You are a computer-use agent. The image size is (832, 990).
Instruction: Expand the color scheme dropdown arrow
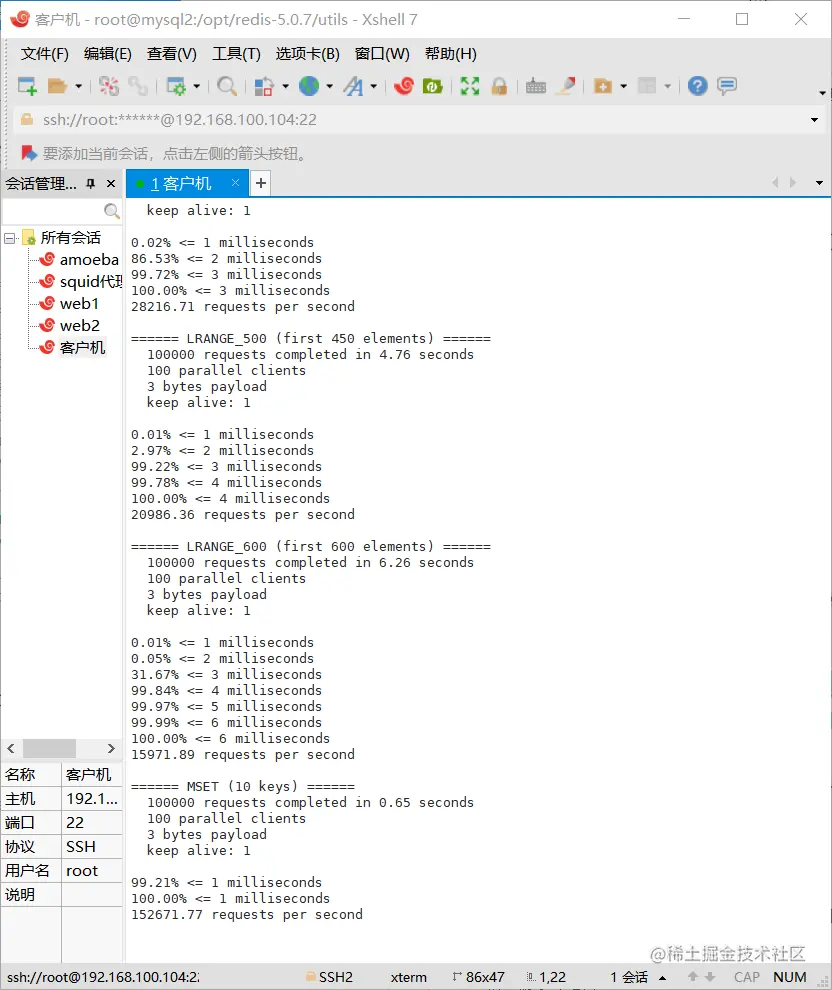click(x=285, y=86)
